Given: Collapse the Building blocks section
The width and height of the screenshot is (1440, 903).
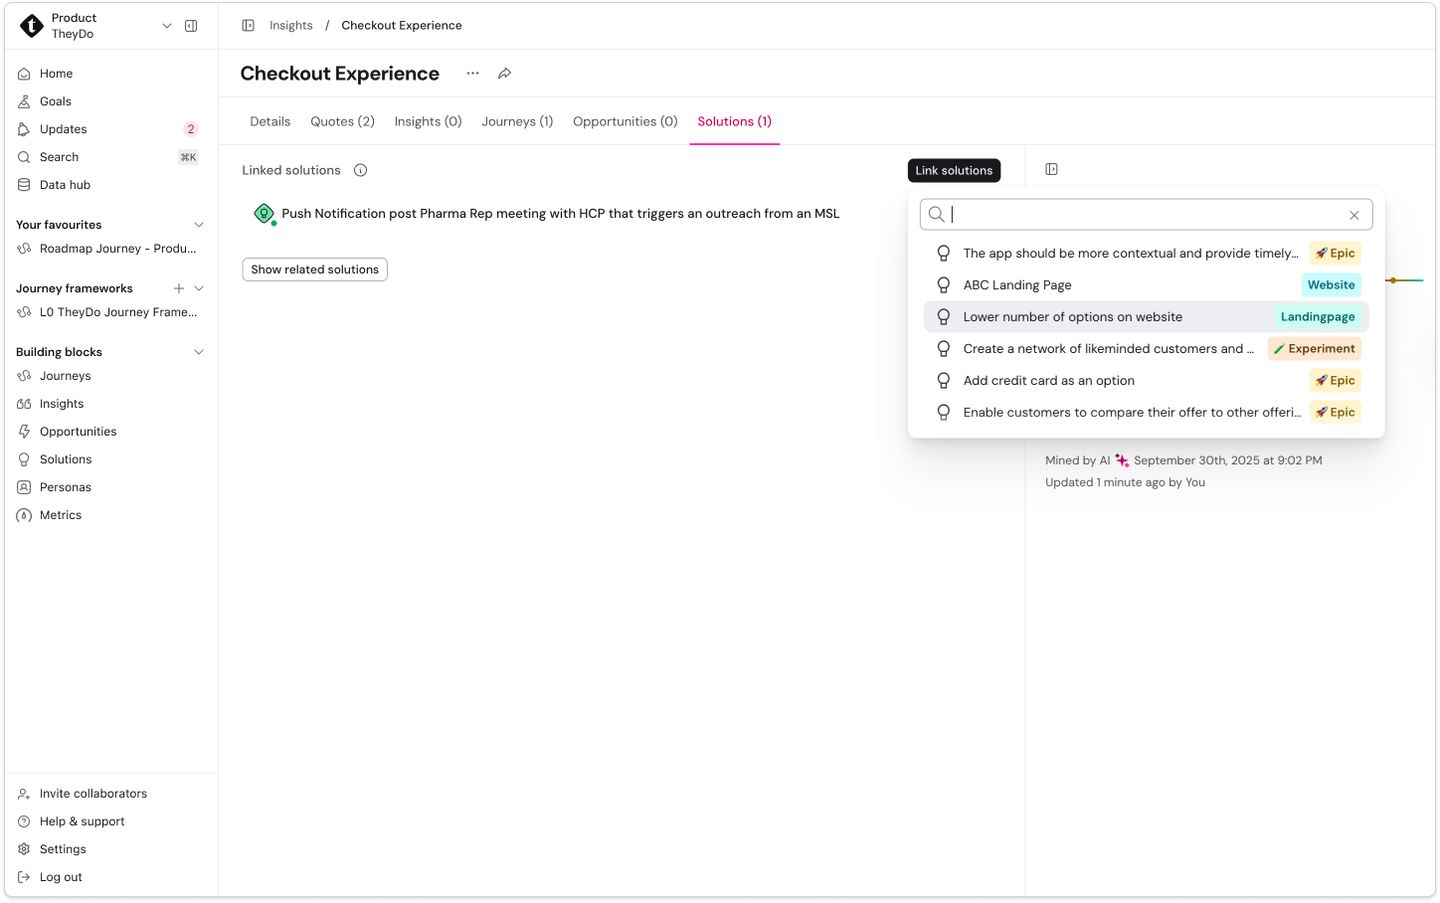Looking at the screenshot, I should click(199, 352).
